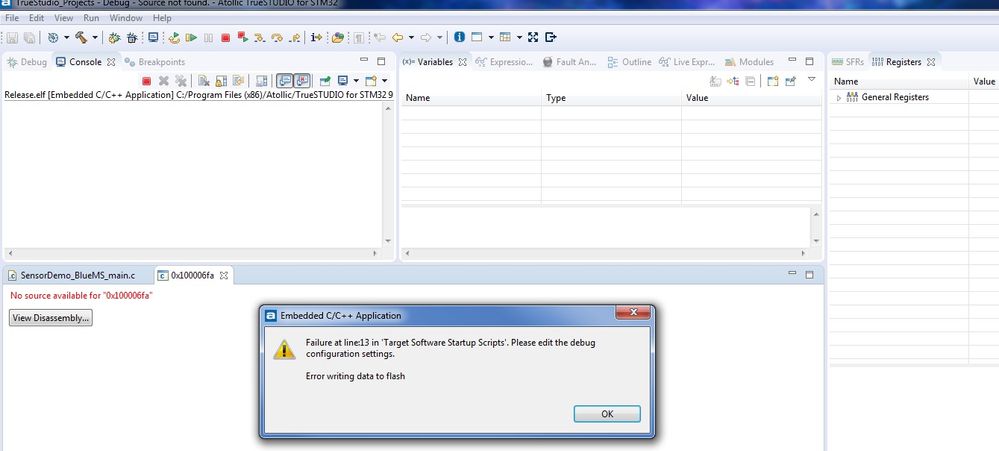Toggle Instruction Stepping Mode icon
Screen dimensions: 999x451
click(317, 38)
